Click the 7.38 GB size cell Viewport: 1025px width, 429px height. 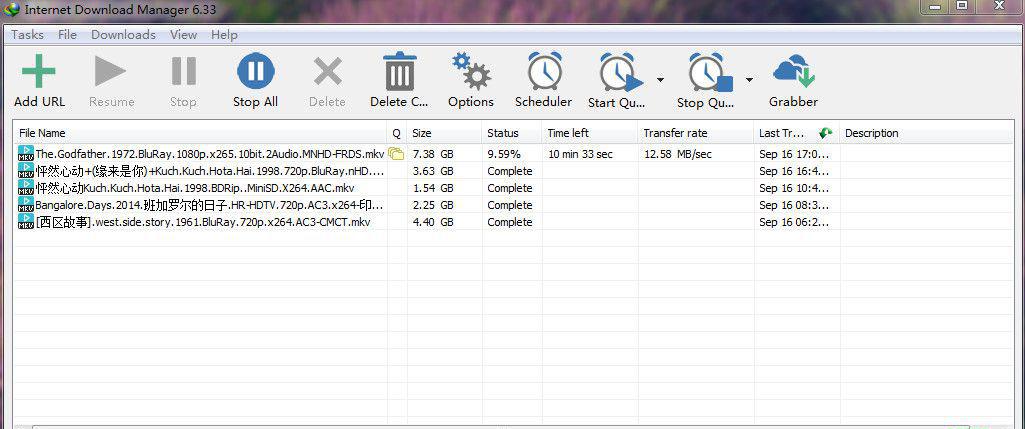pos(433,154)
